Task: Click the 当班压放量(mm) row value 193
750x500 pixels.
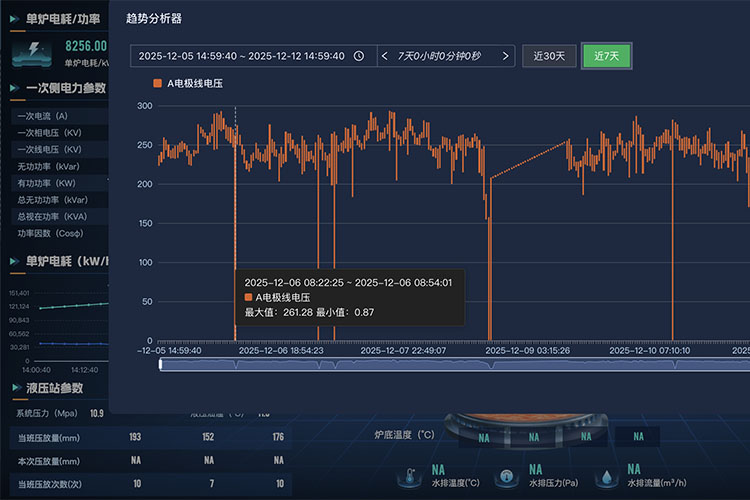Action: (135, 437)
